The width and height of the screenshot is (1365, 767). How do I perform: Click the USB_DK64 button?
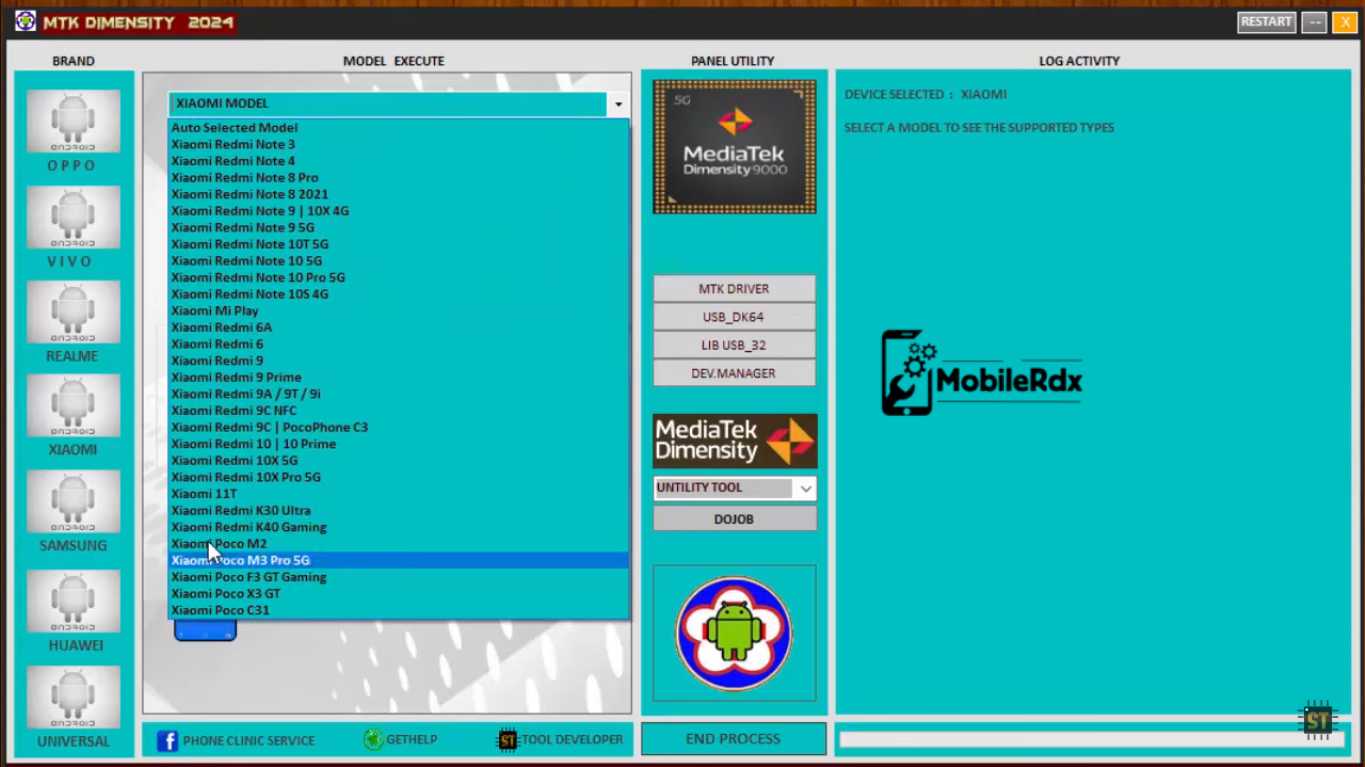click(734, 317)
